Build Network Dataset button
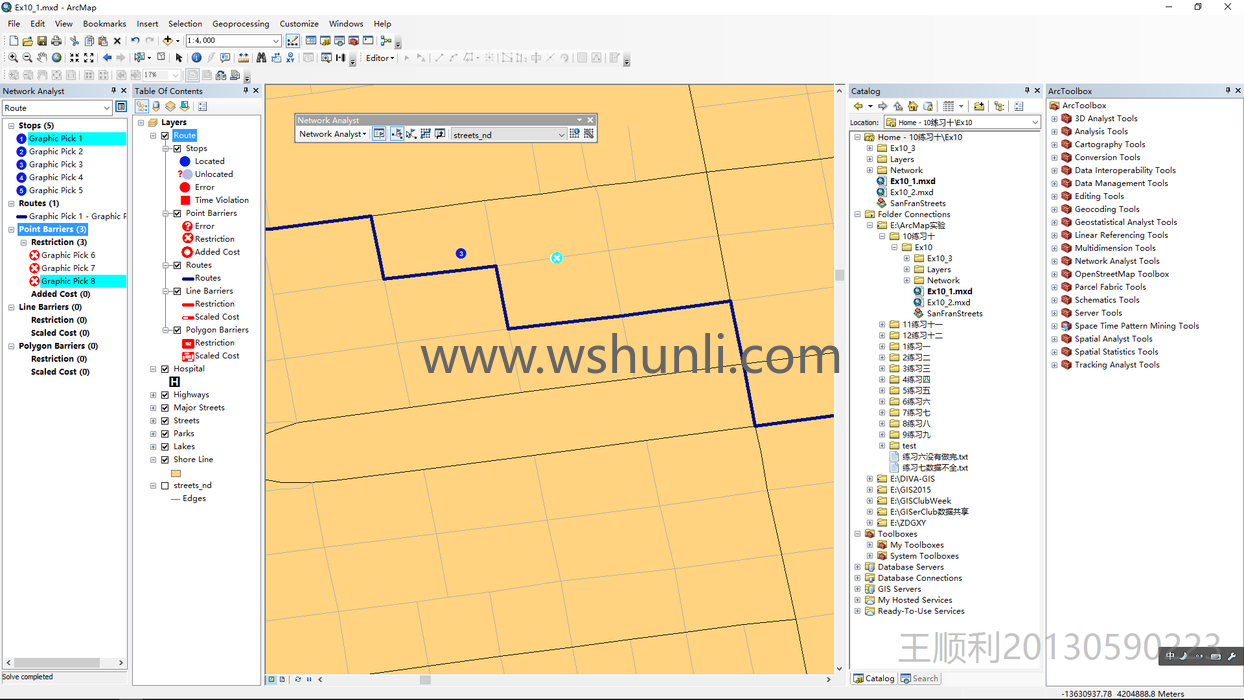This screenshot has width=1244, height=700. pos(588,134)
